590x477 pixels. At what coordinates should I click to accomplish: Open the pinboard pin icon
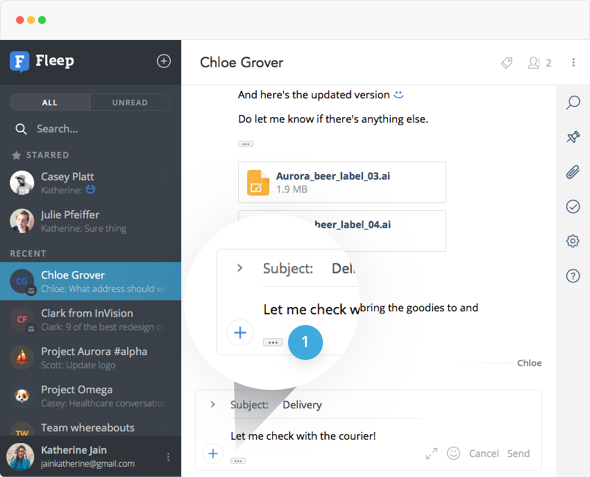(x=573, y=137)
